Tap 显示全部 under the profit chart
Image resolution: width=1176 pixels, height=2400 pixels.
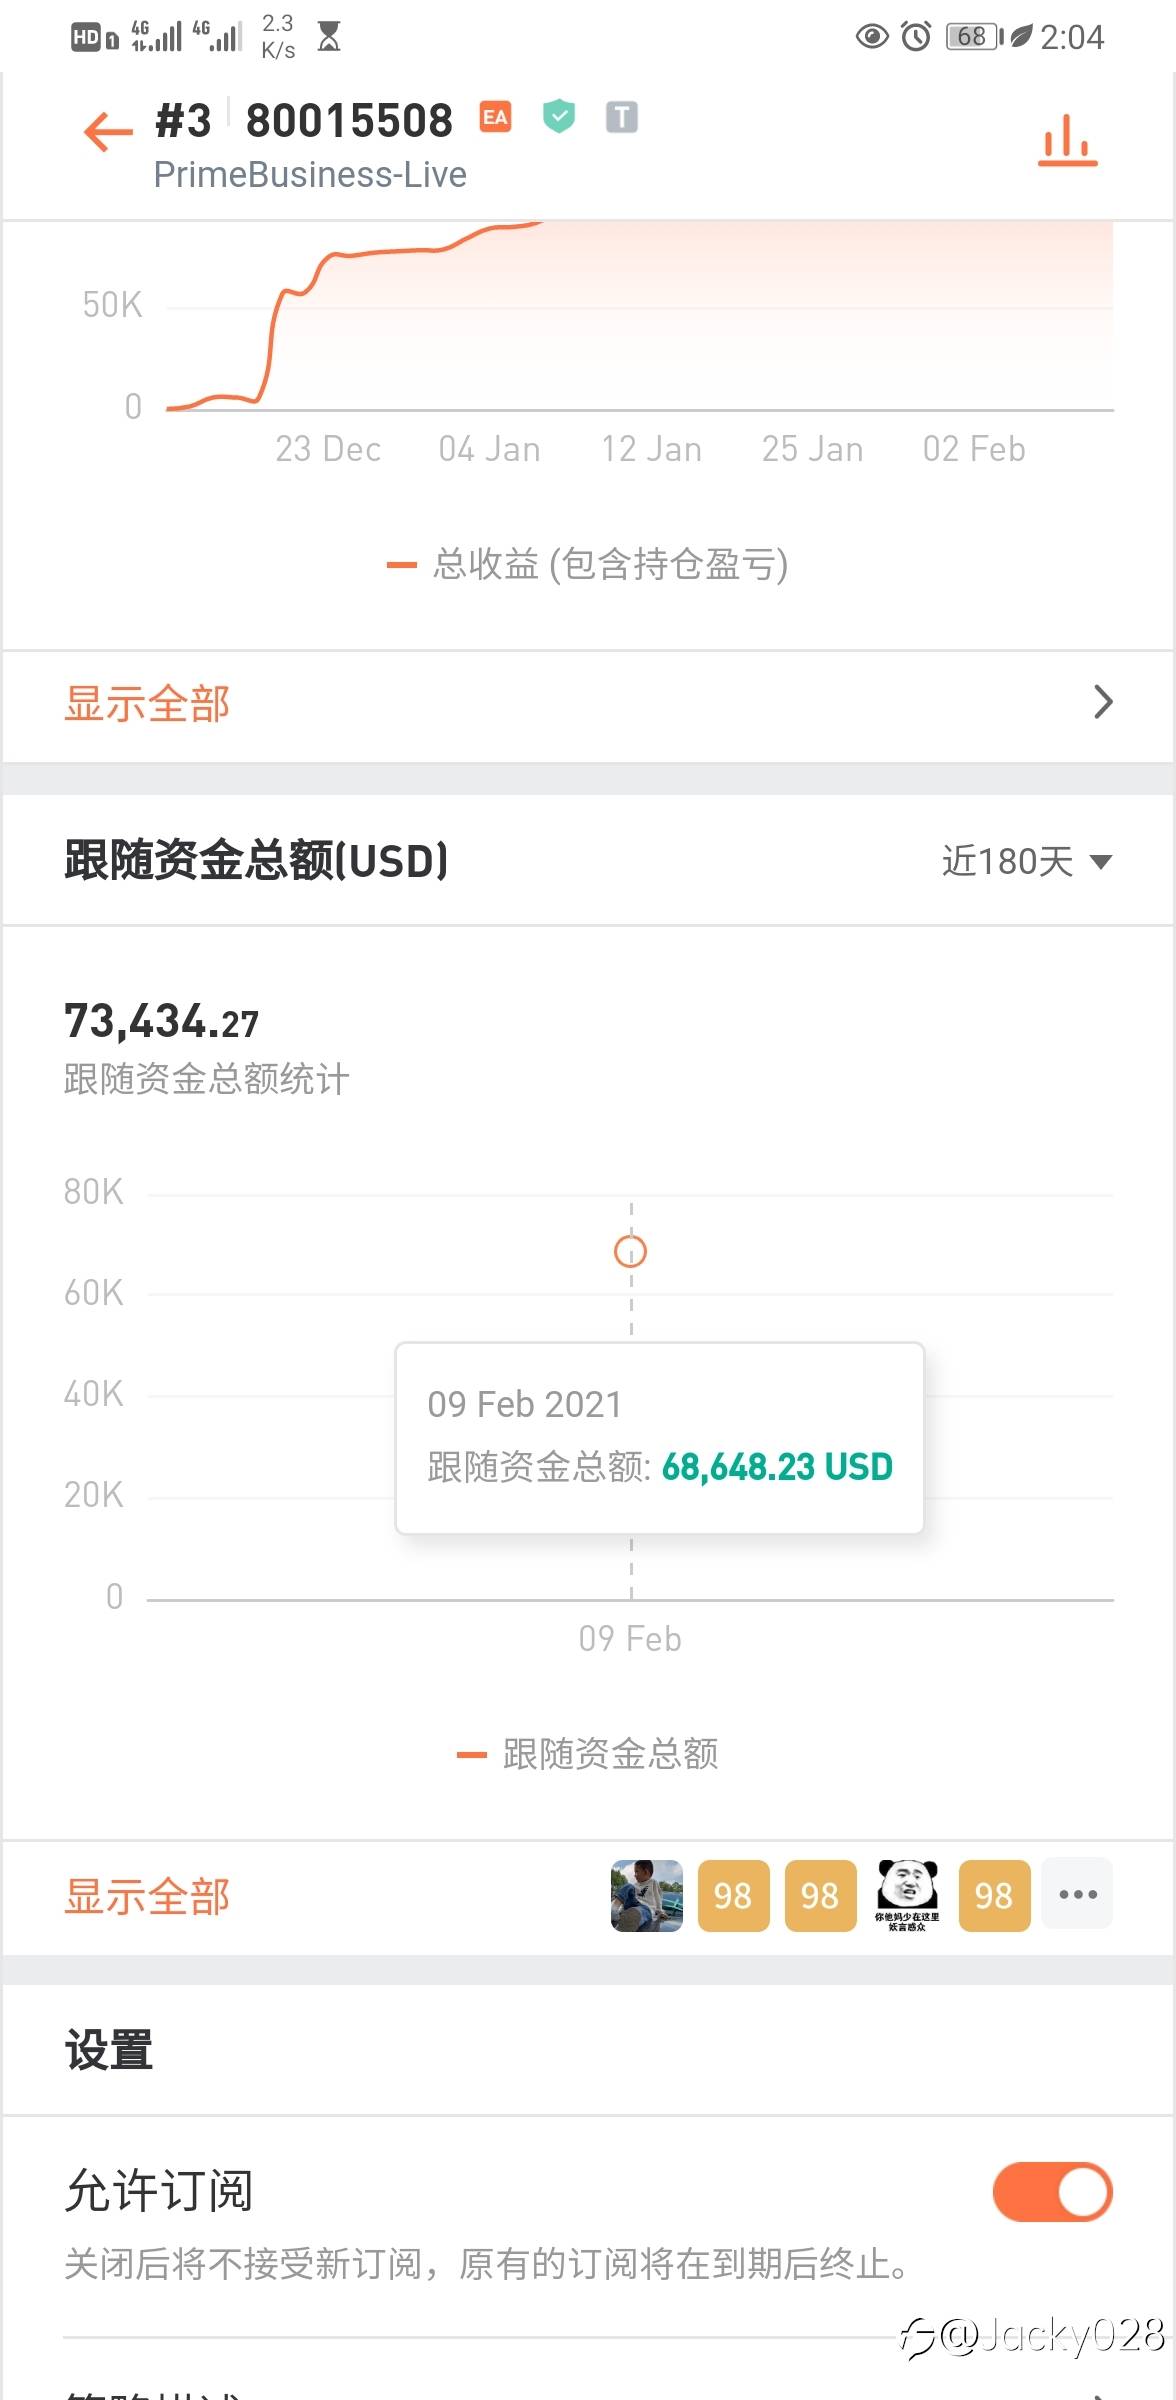coord(148,704)
